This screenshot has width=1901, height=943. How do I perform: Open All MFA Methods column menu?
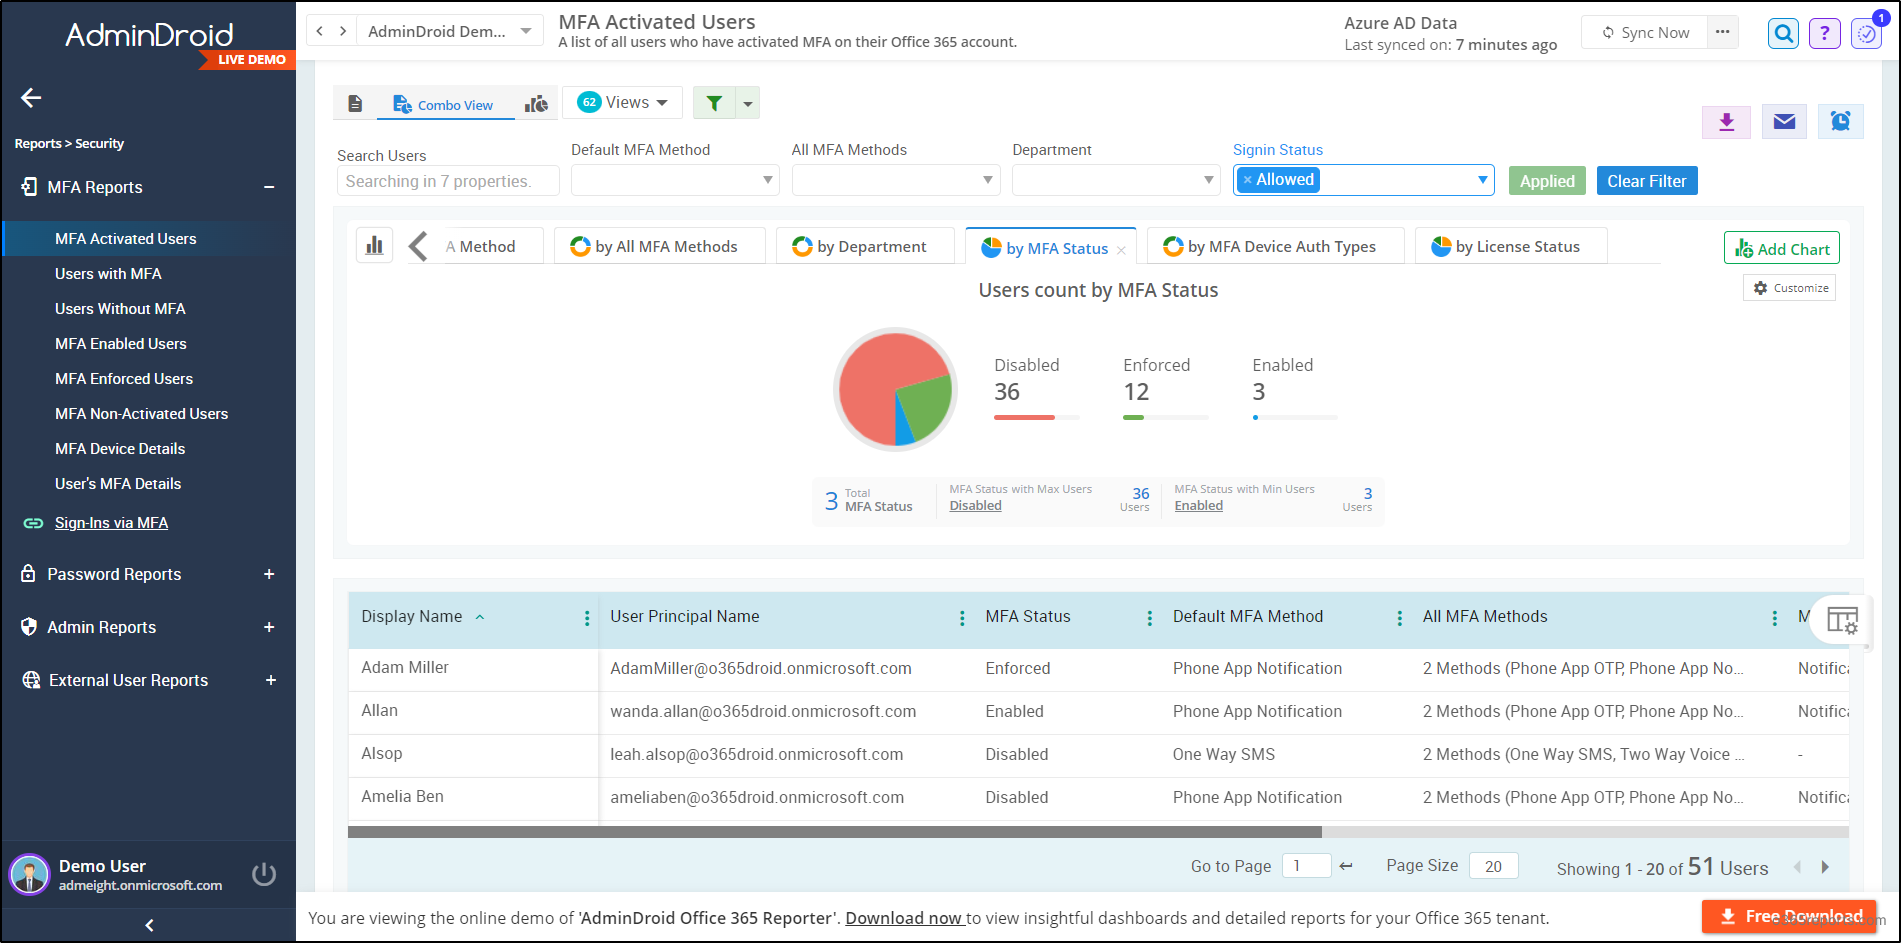click(x=1774, y=619)
